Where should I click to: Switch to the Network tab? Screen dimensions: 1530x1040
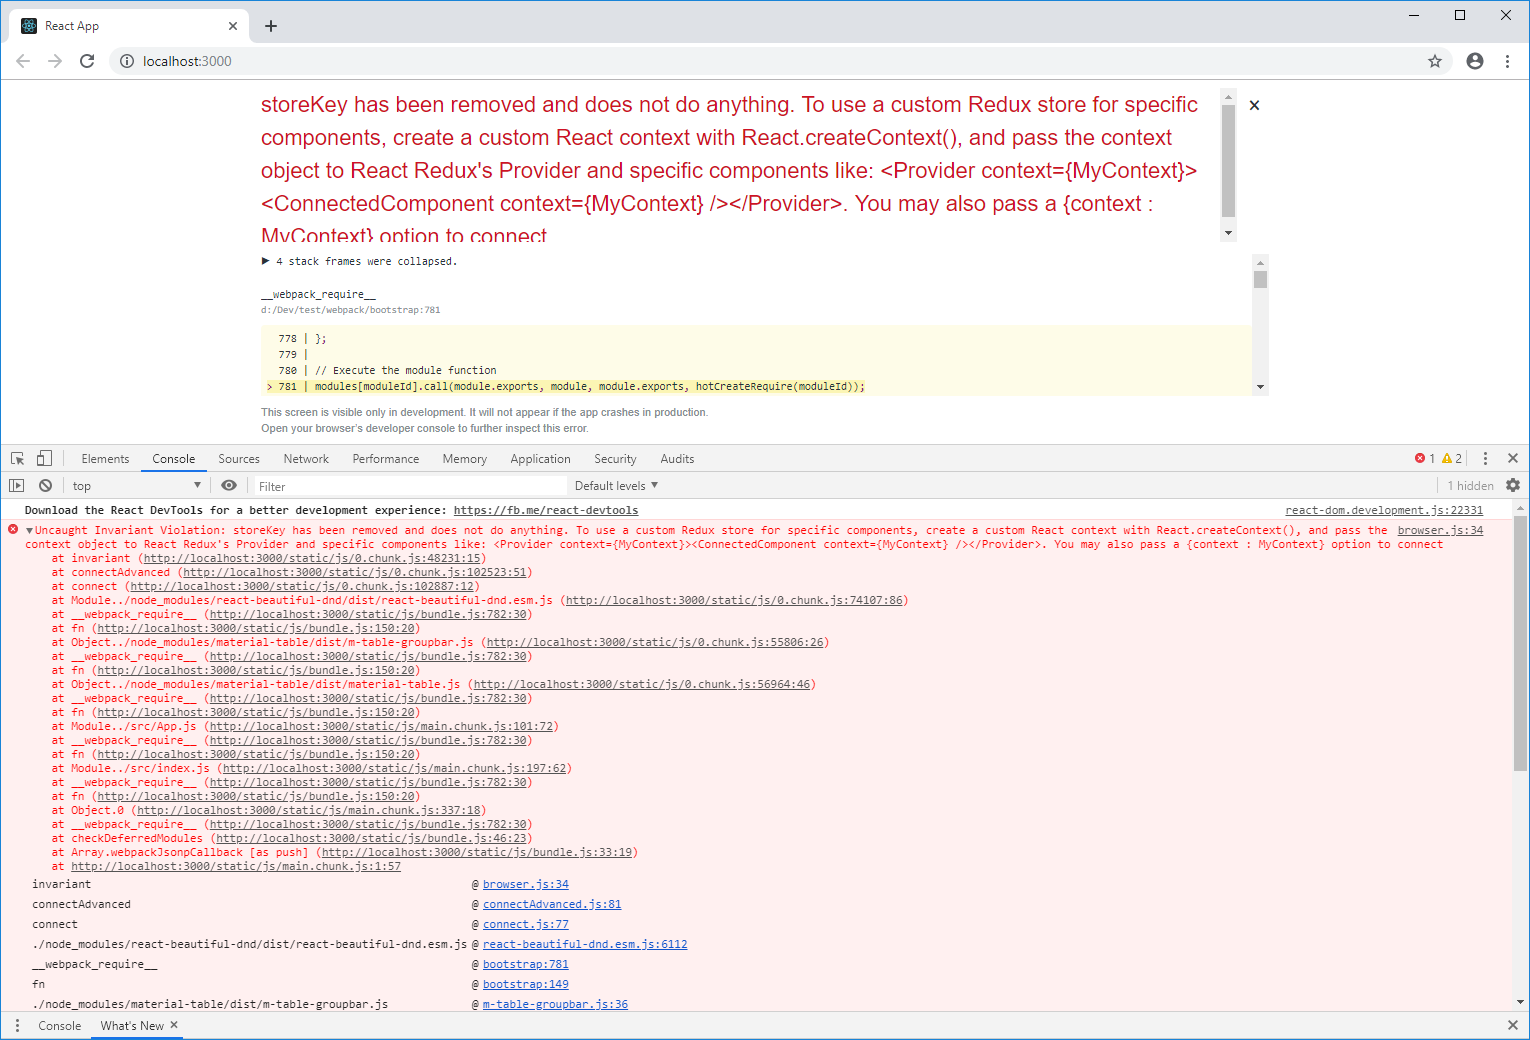[x=305, y=458]
